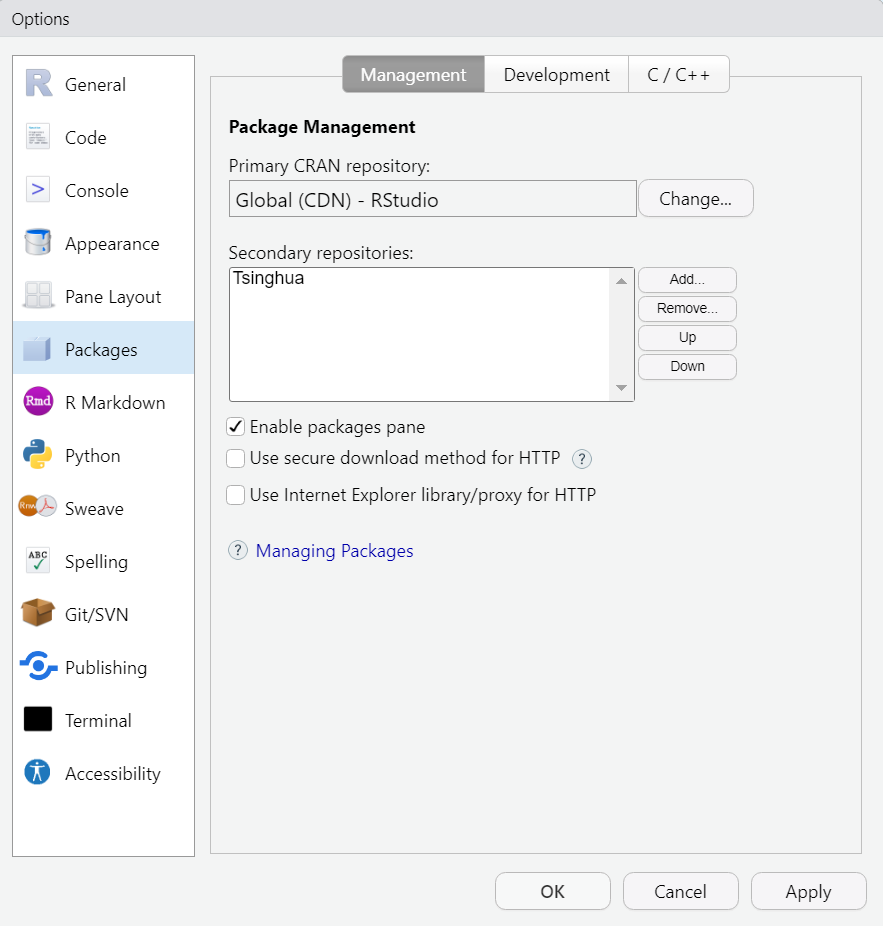Click Add... secondary repository button
The image size is (883, 926).
[x=687, y=279]
